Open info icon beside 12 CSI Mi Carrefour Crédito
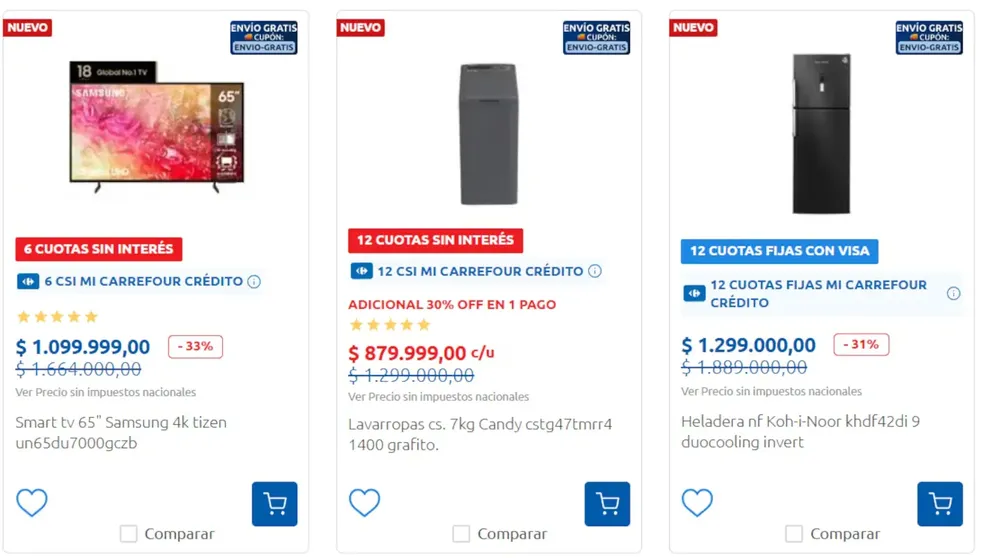 [x=595, y=271]
